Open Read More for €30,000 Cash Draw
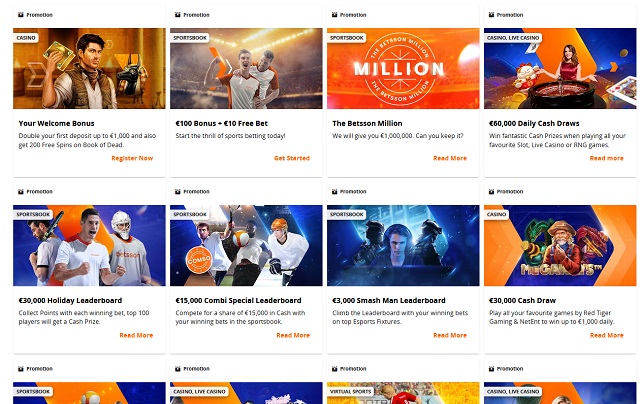This screenshot has width=640, height=404. [607, 335]
